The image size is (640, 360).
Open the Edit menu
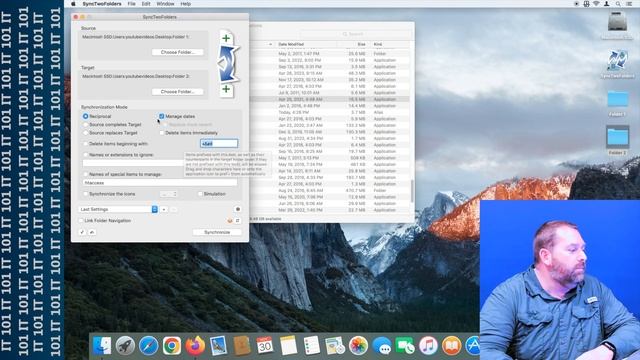146,4
